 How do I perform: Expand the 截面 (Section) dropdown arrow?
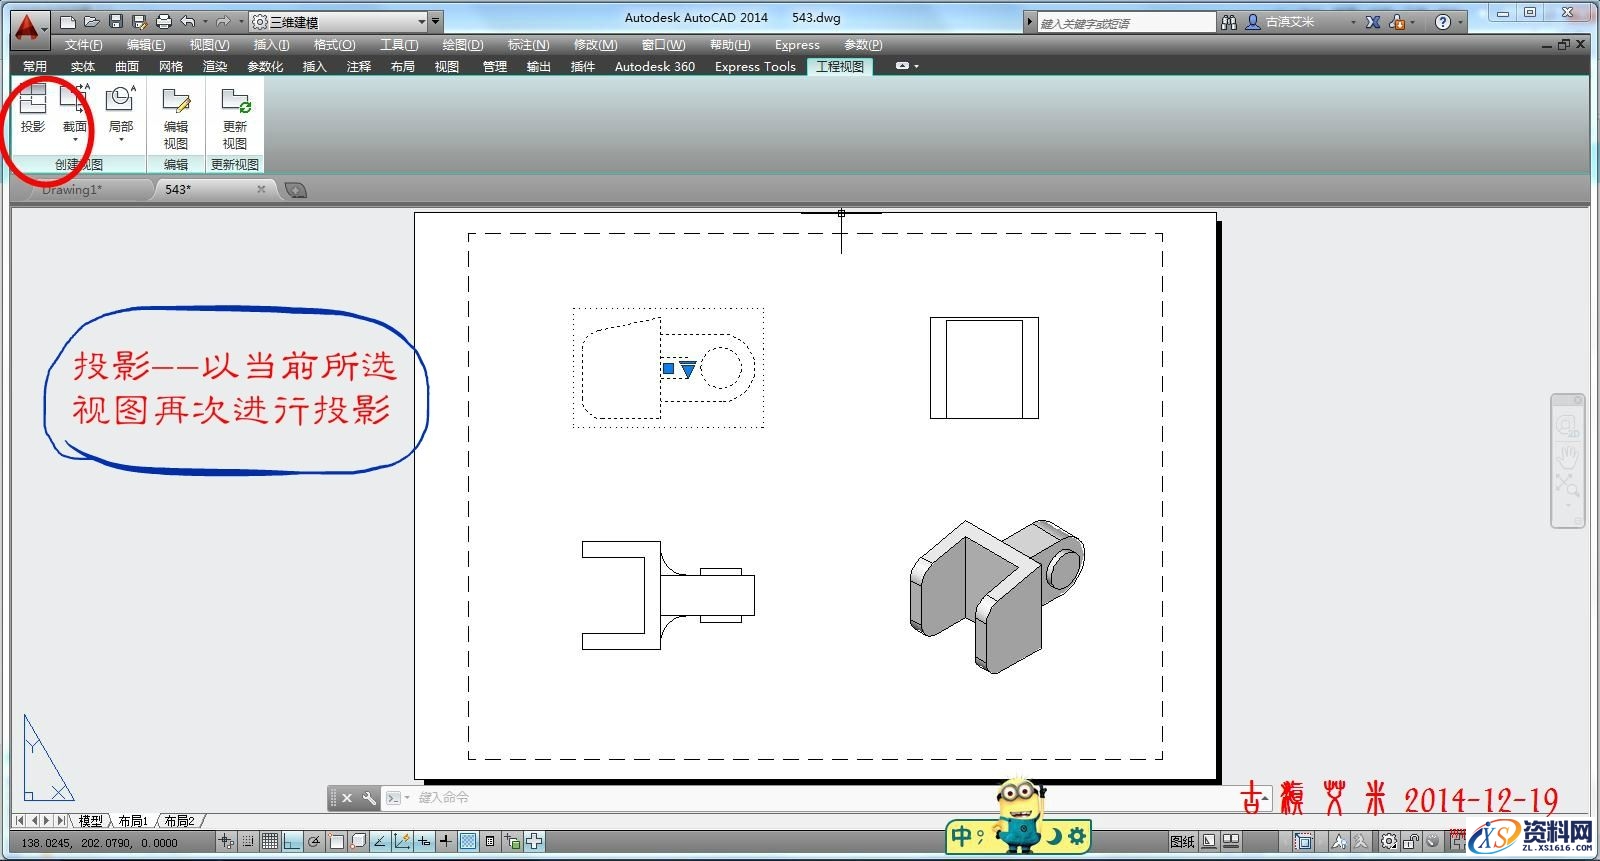[75, 140]
